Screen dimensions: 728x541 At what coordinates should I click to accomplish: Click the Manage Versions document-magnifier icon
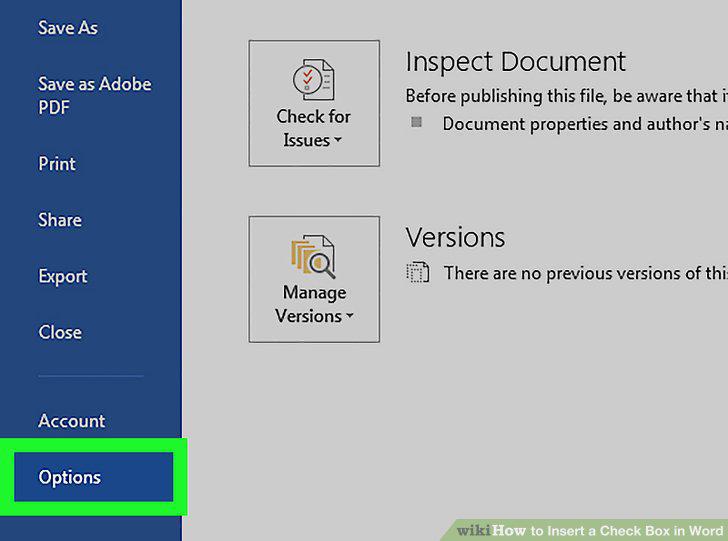[313, 256]
